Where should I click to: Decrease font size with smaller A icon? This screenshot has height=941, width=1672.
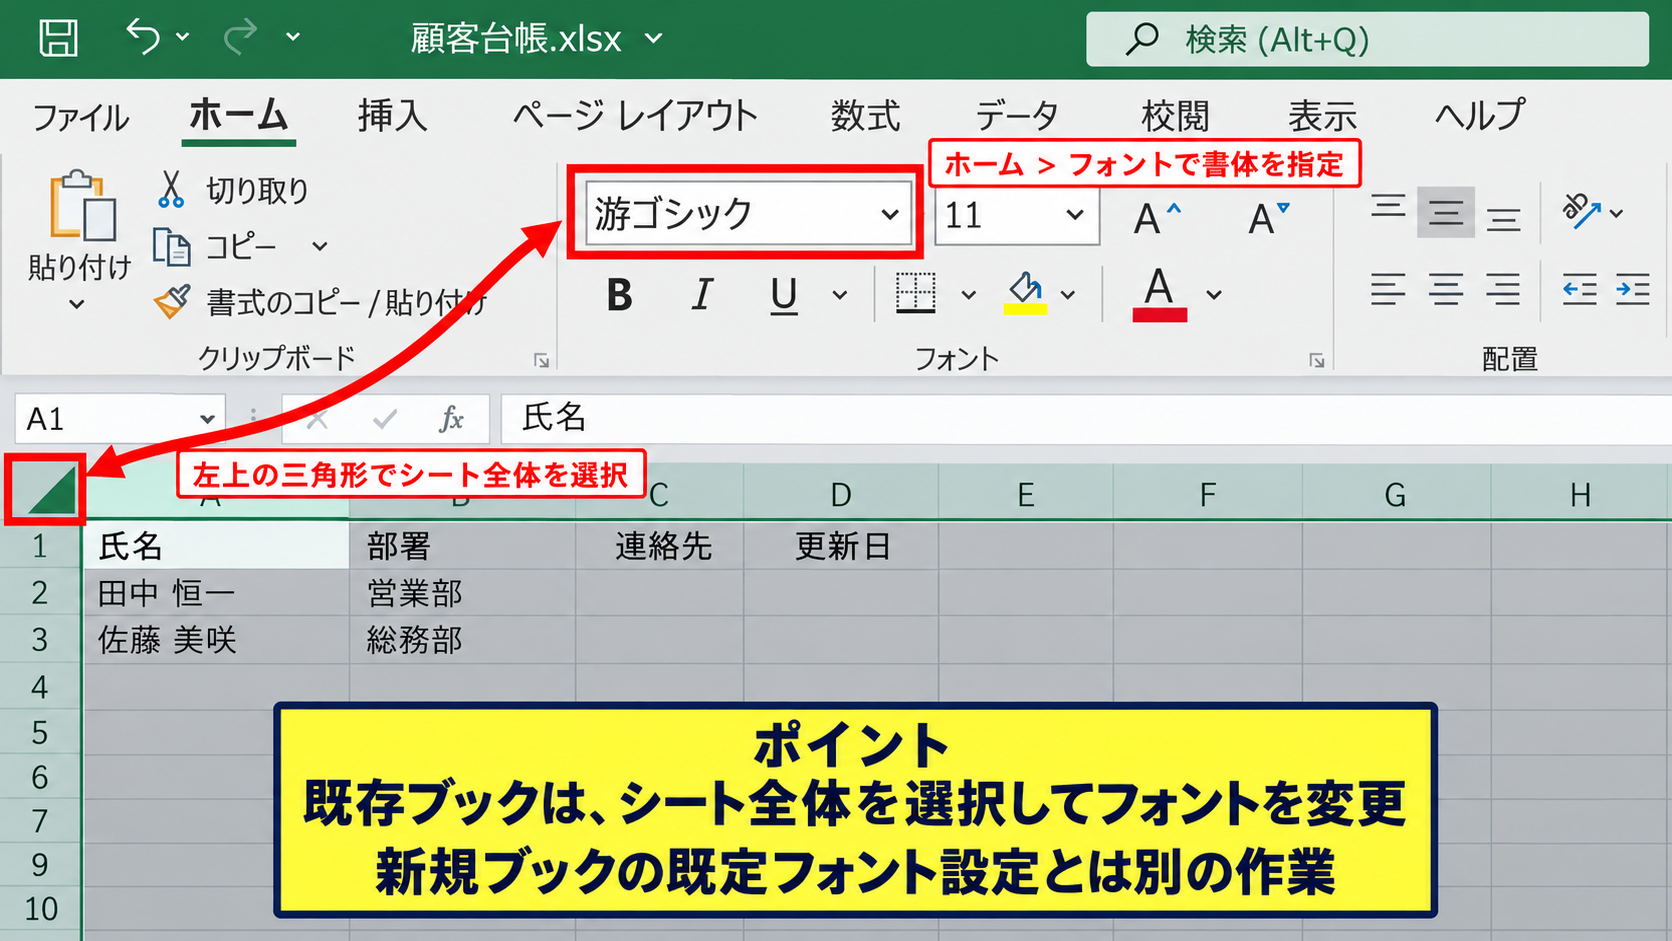point(1269,217)
